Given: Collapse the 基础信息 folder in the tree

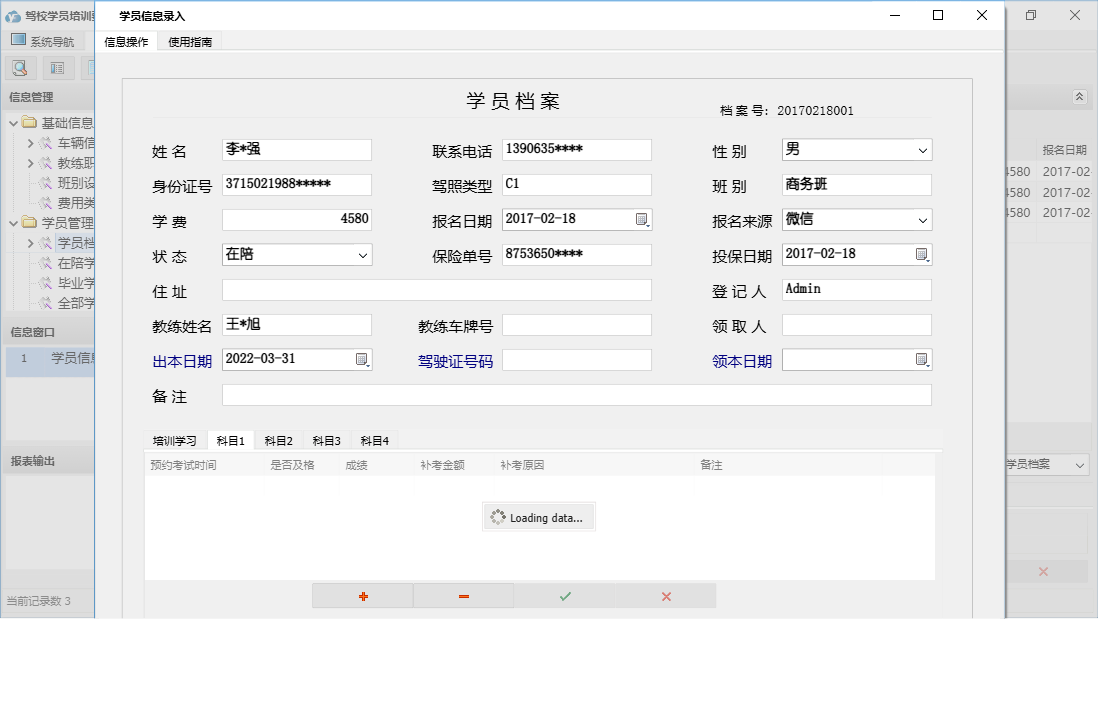Looking at the screenshot, I should tap(12, 122).
